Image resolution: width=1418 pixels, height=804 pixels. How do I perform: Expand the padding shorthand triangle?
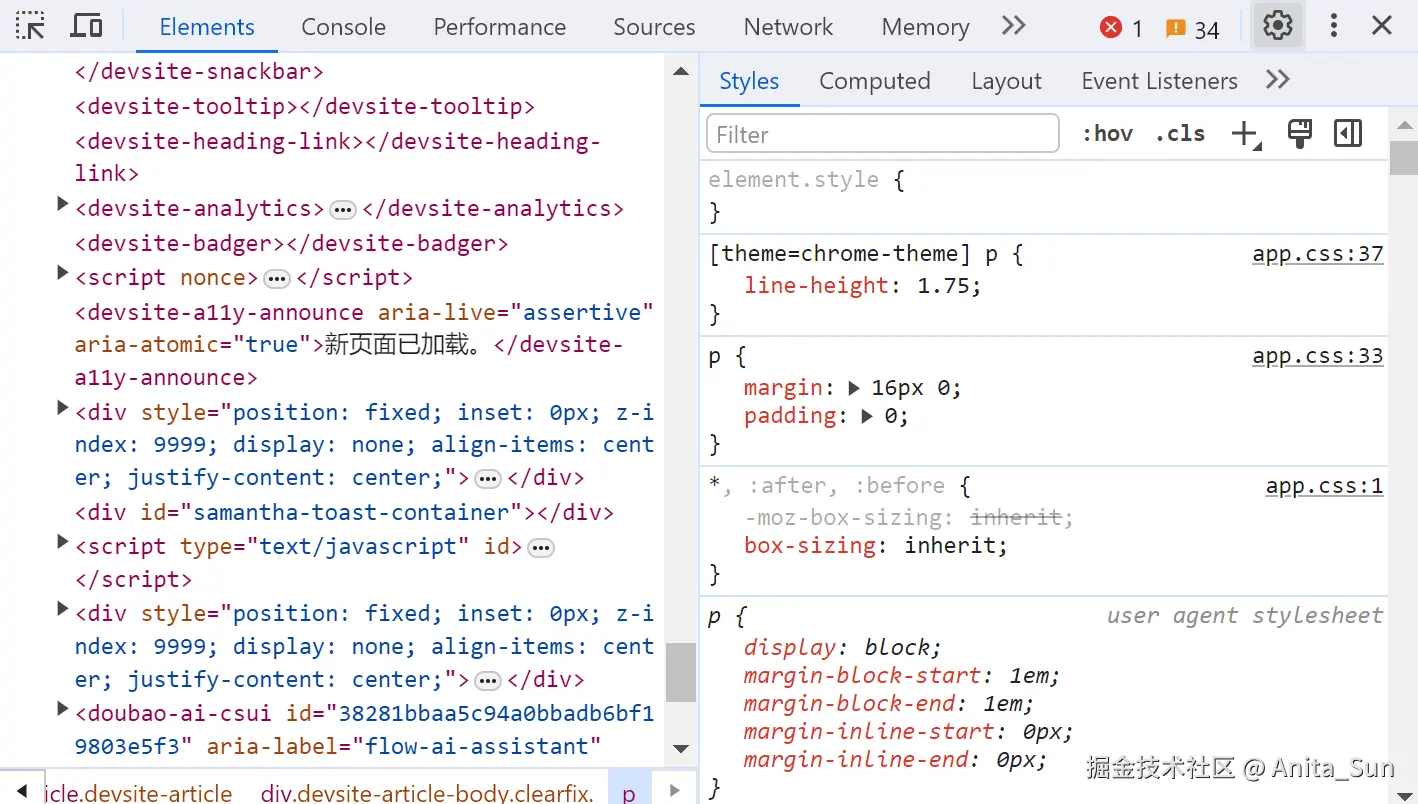[x=868, y=415]
